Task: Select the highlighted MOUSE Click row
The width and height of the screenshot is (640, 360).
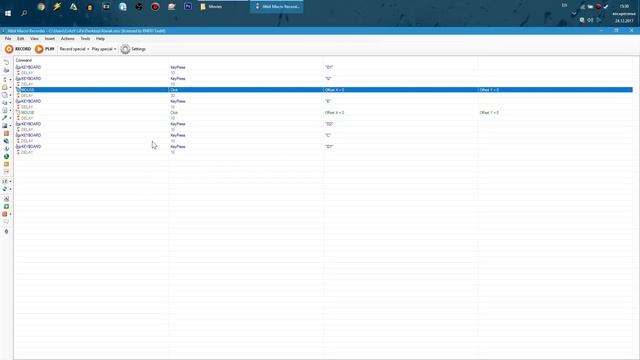Action: pos(324,90)
